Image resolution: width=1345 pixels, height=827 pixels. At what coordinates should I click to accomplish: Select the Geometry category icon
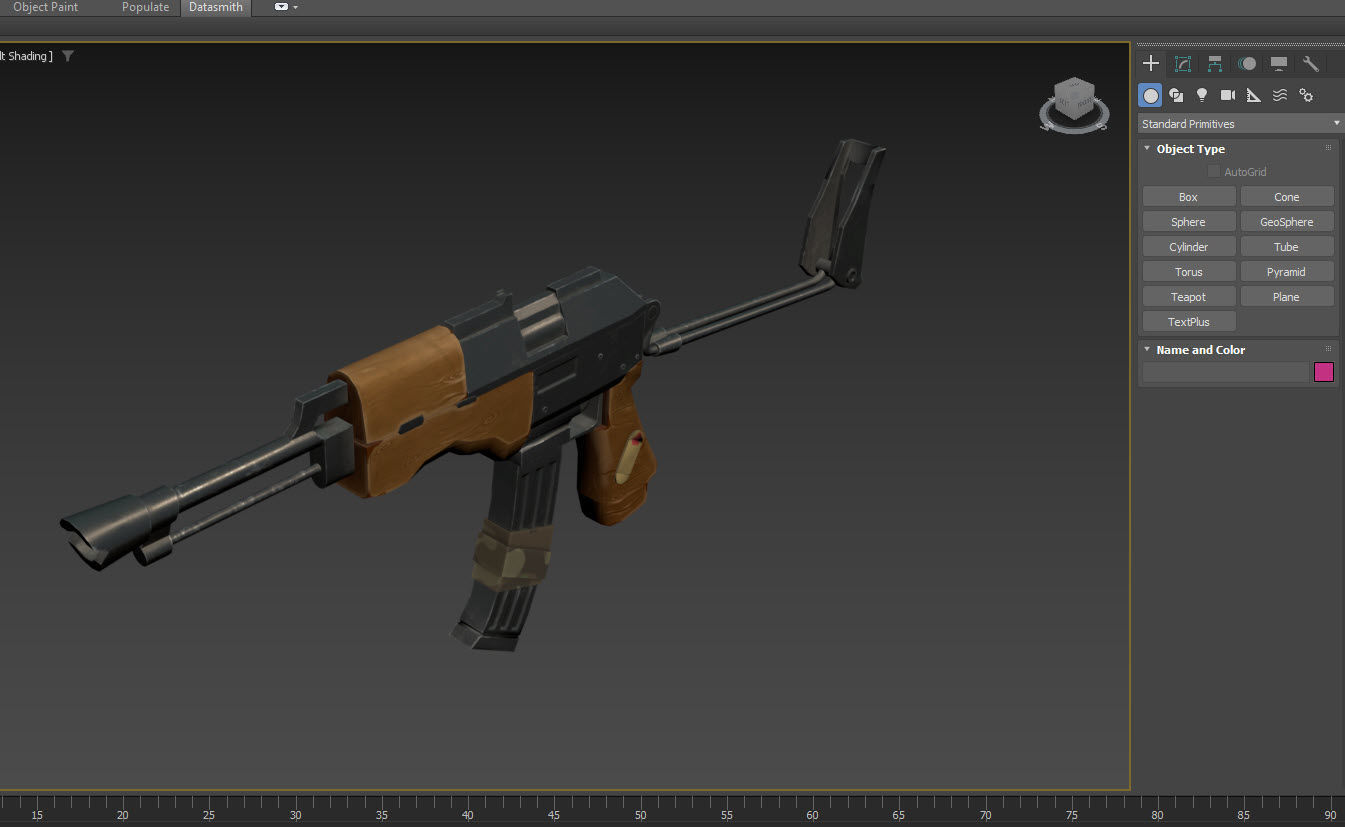tap(1151, 95)
